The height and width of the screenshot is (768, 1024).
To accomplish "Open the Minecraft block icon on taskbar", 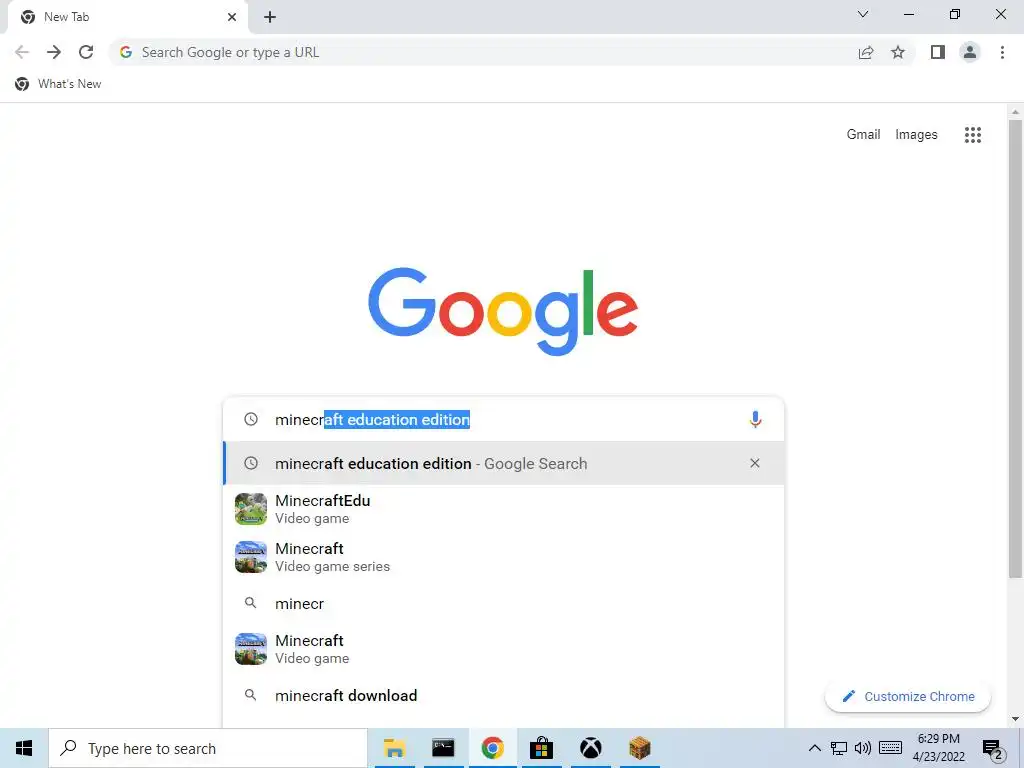I will coord(639,748).
